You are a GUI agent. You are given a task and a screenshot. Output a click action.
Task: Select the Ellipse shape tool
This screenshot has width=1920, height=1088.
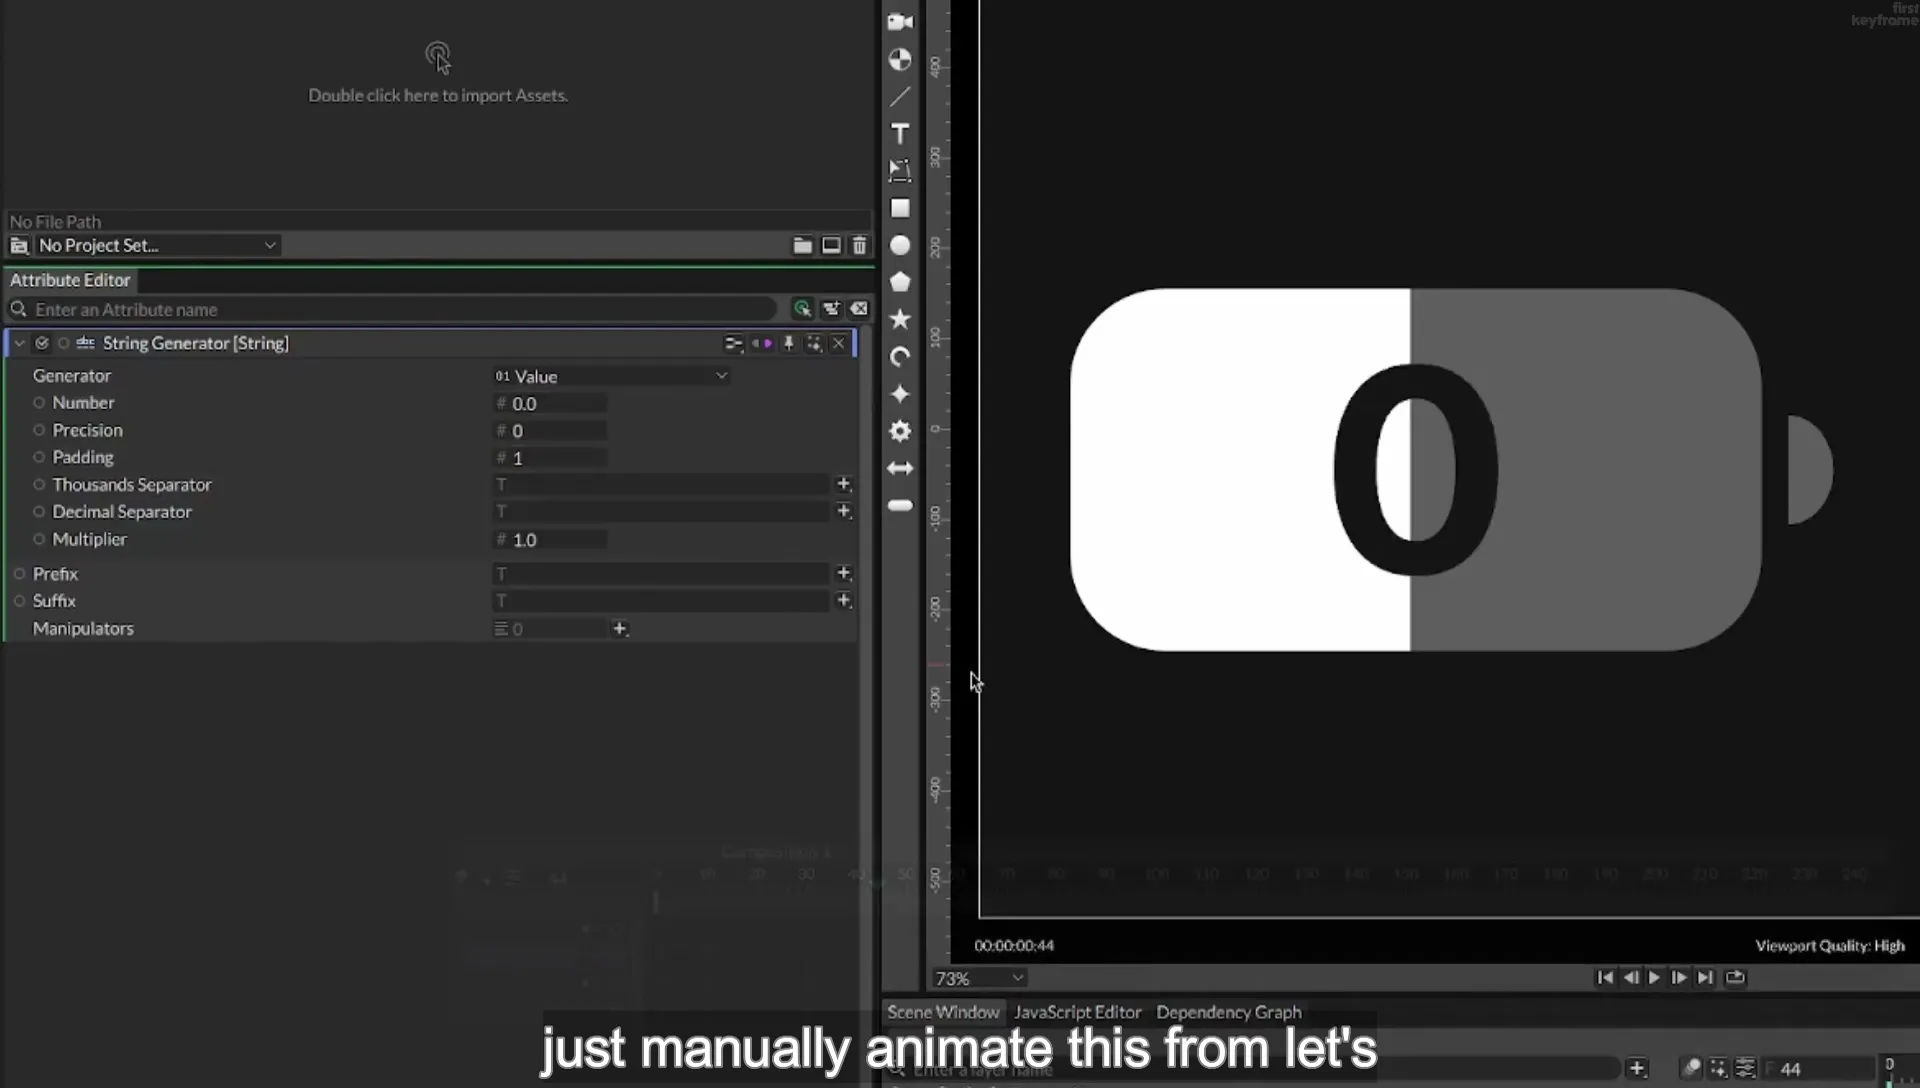(900, 245)
